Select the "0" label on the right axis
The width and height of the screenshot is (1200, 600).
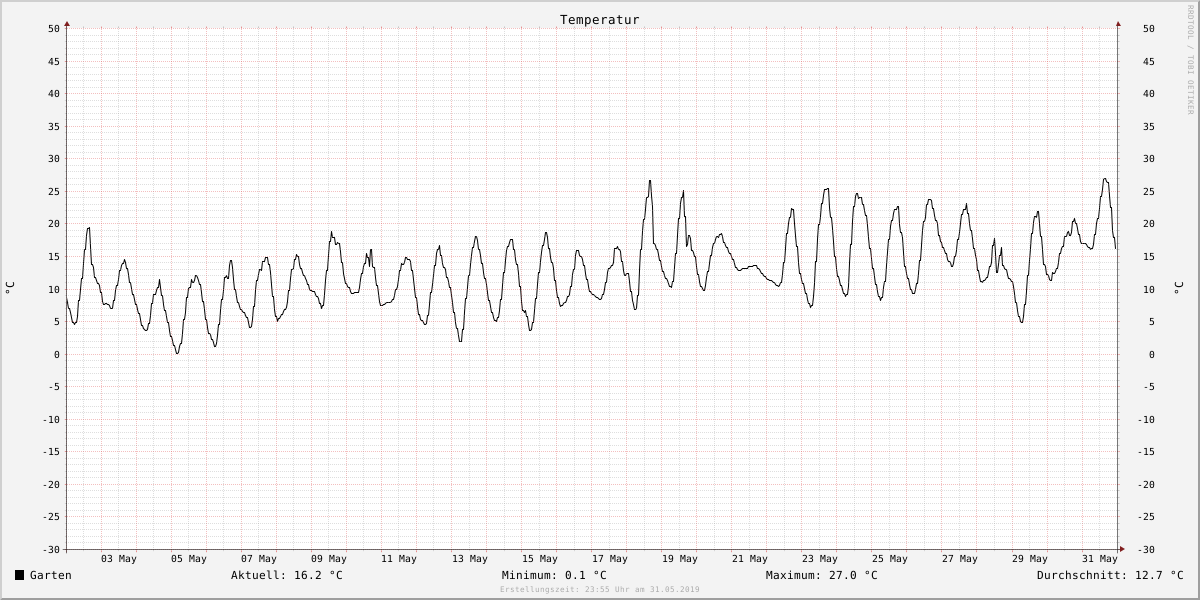pyautogui.click(x=1152, y=355)
